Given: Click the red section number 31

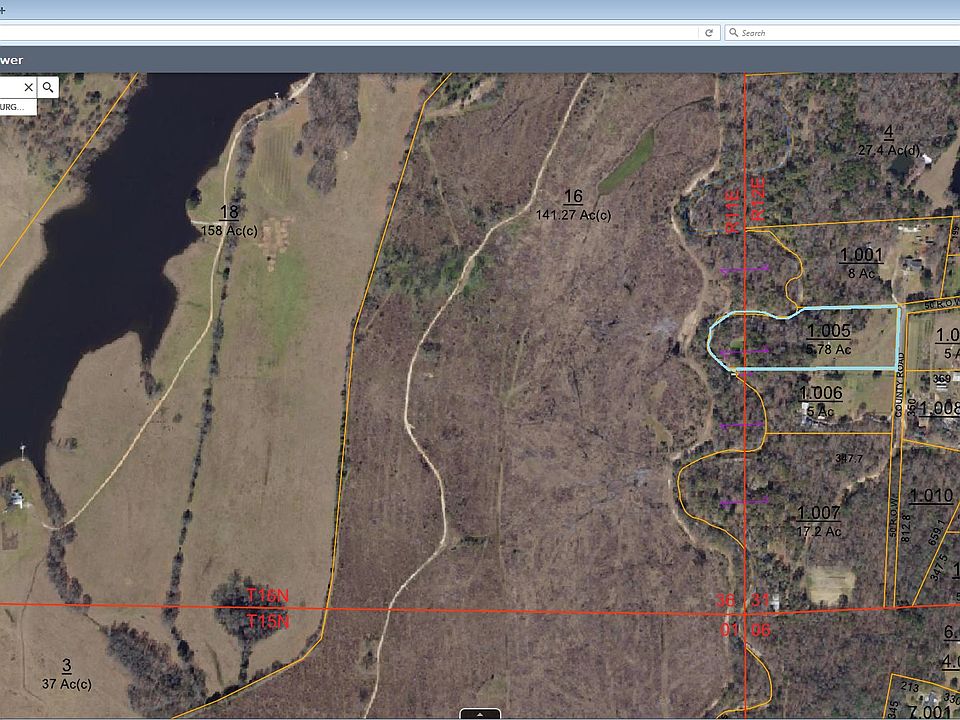Looking at the screenshot, I should 760,599.
